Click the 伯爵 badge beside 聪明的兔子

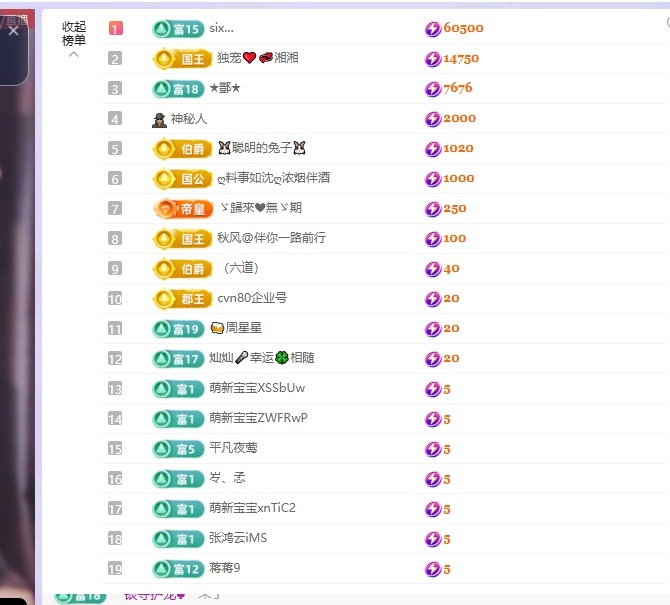182,149
